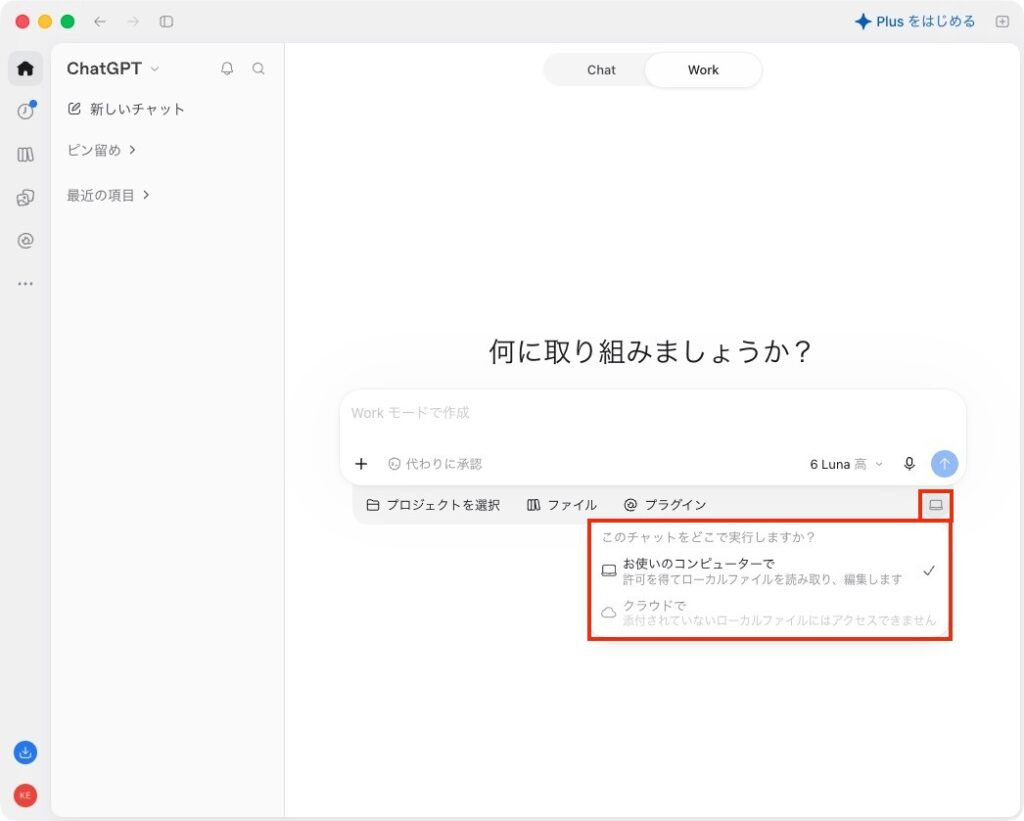Start 新しいチャット
The height and width of the screenshot is (821, 1024).
126,109
